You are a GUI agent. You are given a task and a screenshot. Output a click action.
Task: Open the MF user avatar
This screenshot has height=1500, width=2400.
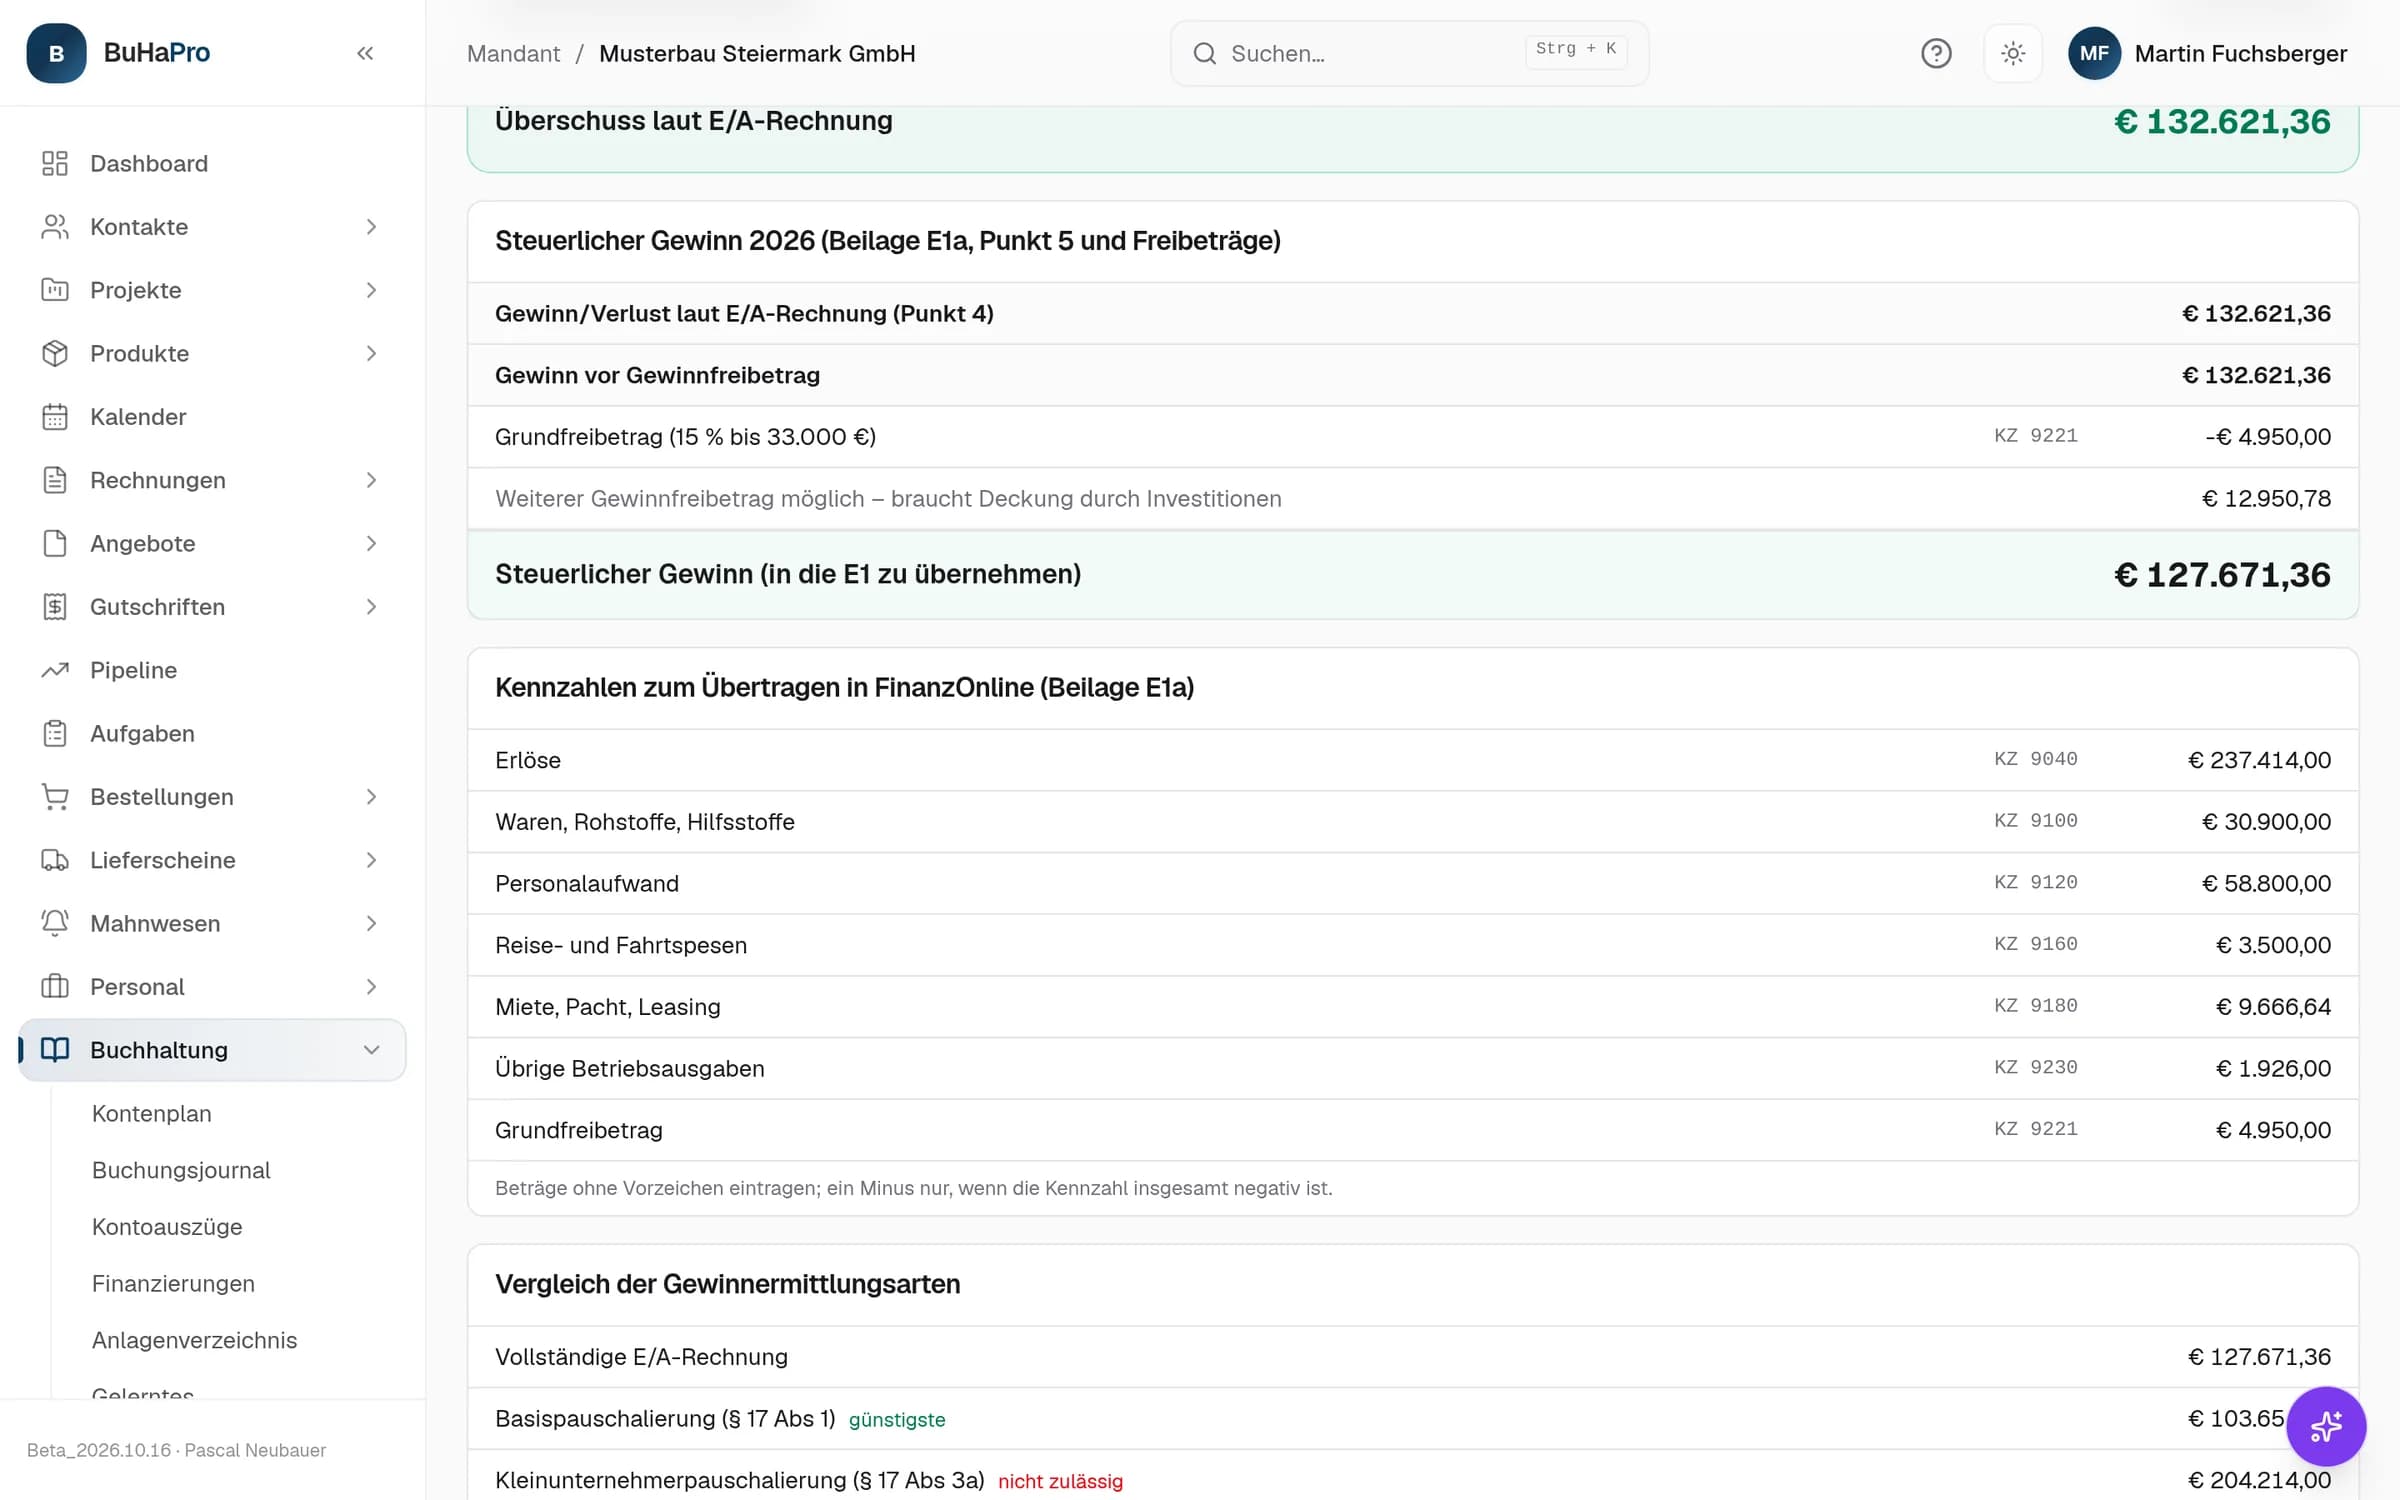(2094, 53)
